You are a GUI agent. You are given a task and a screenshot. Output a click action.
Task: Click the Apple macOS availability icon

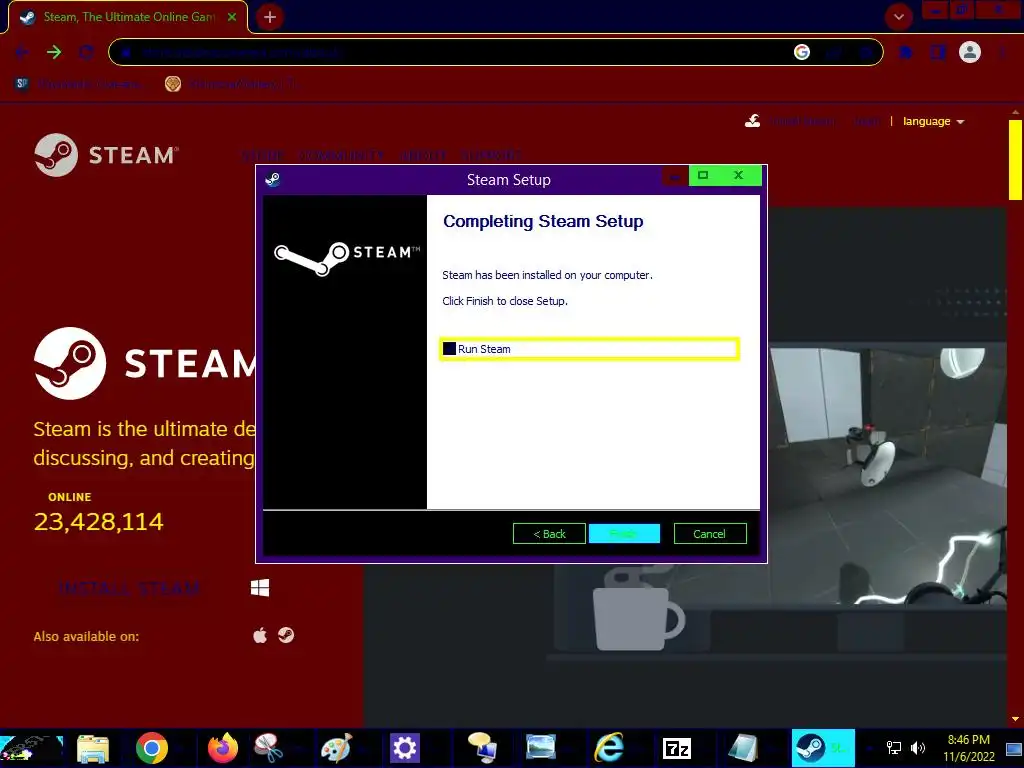[x=260, y=635]
